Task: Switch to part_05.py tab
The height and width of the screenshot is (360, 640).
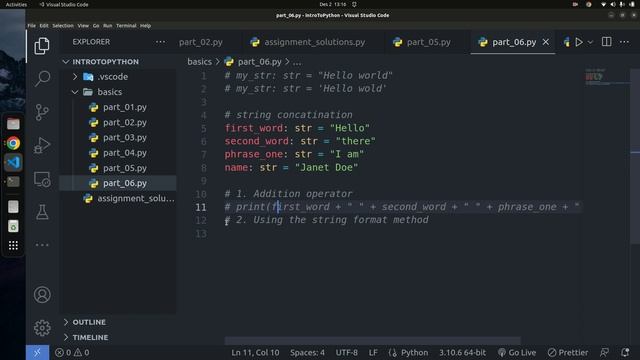Action: click(x=422, y=42)
